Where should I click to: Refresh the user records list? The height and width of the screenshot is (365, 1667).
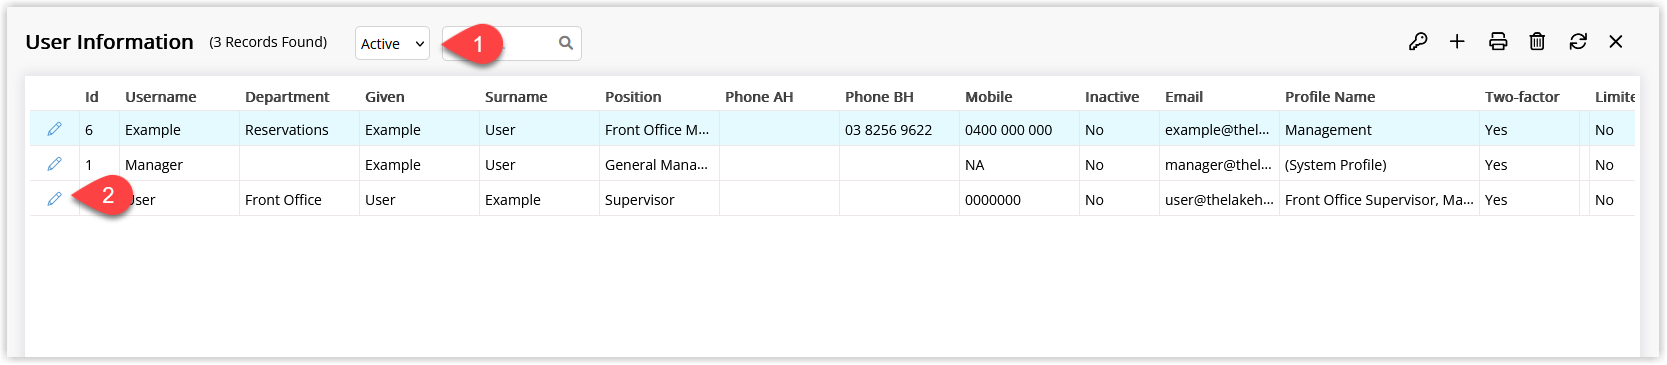pyautogui.click(x=1578, y=42)
